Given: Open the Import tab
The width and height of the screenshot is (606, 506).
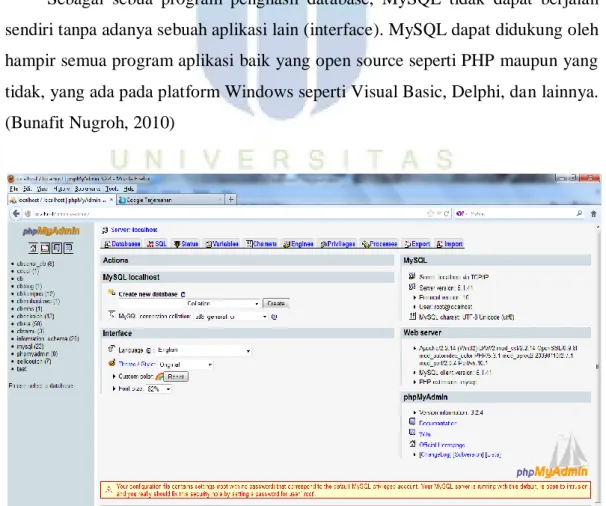Looking at the screenshot, I should point(449,244).
